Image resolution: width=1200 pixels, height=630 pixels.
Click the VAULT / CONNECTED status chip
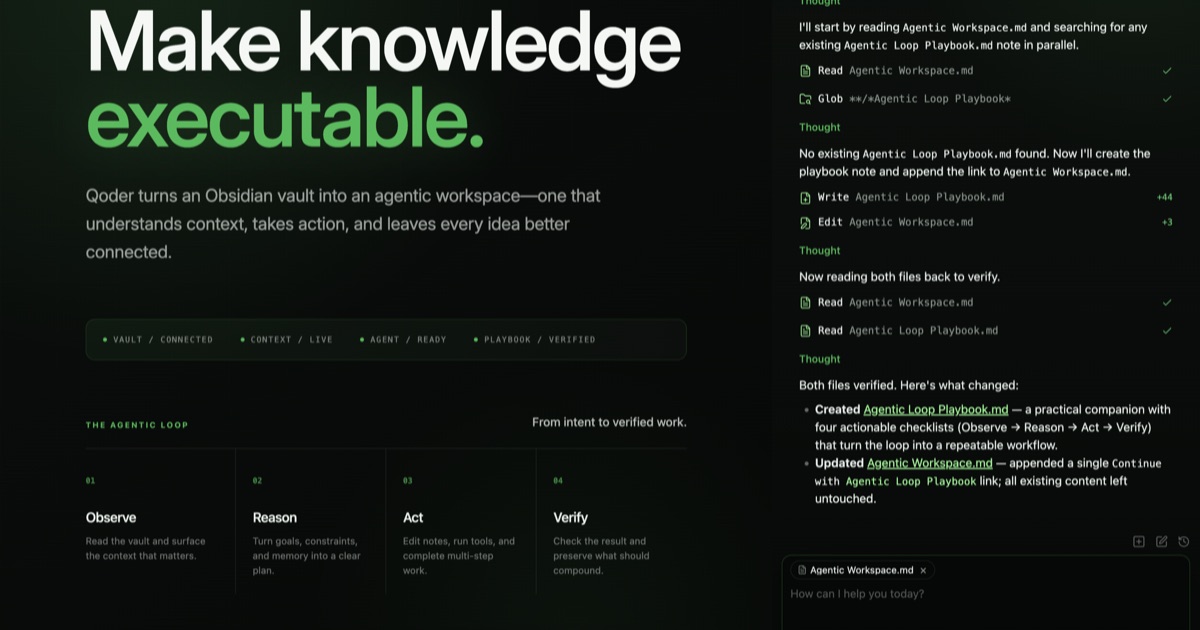pyautogui.click(x=158, y=340)
